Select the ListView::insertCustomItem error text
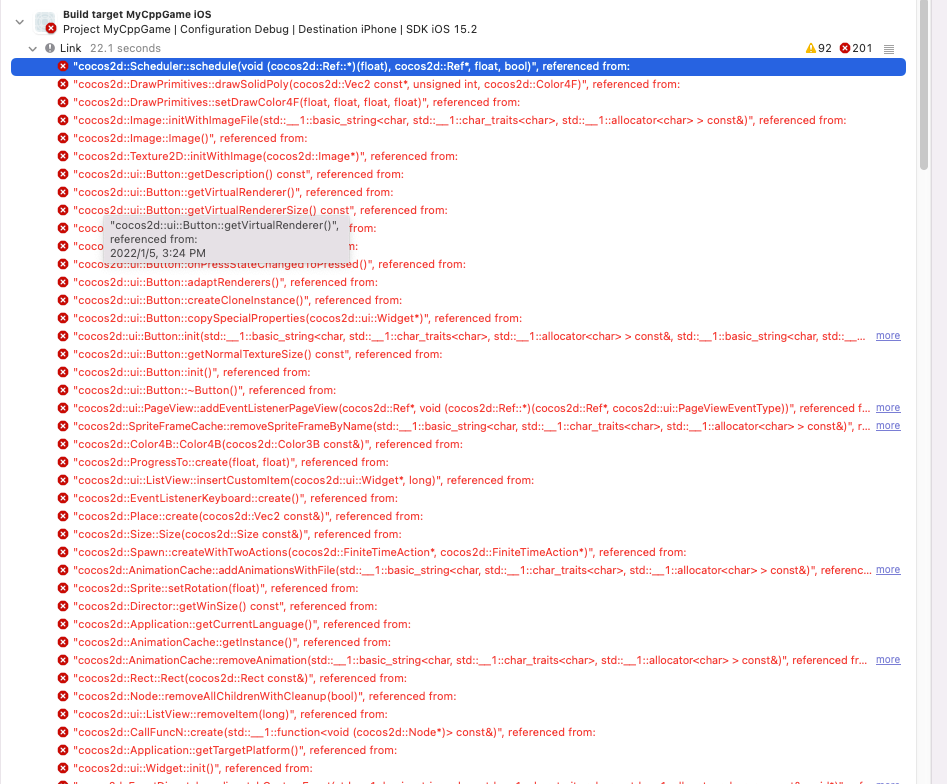947x784 pixels. tap(303, 480)
